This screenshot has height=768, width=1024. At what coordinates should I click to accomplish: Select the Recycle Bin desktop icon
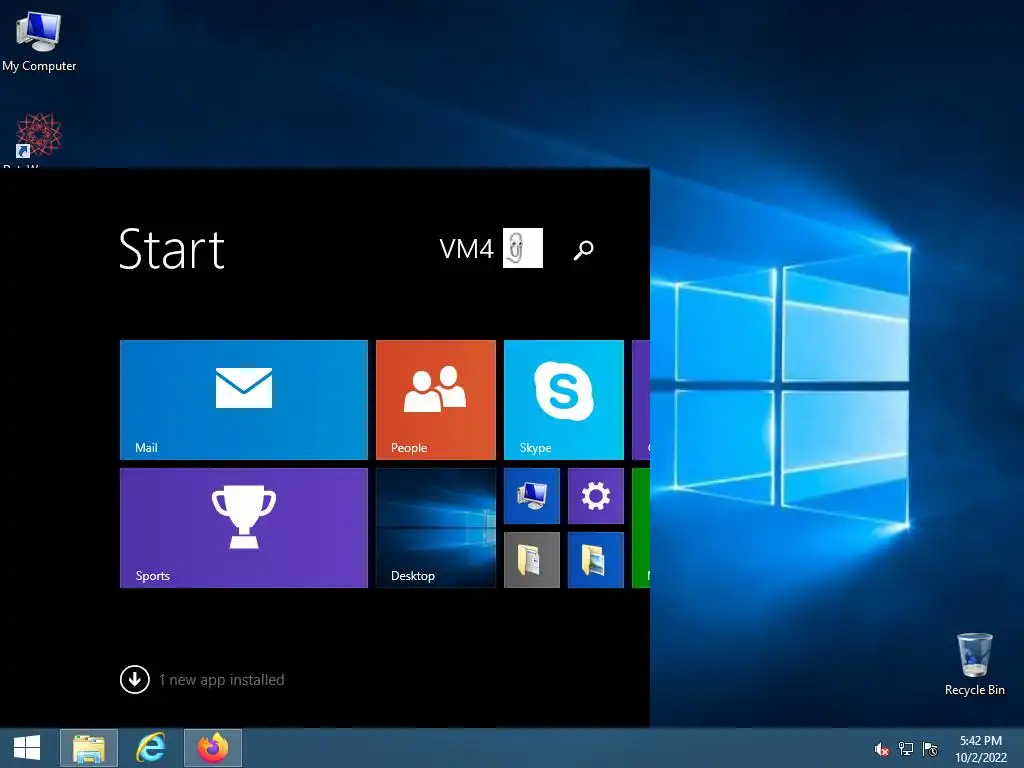coord(974,664)
